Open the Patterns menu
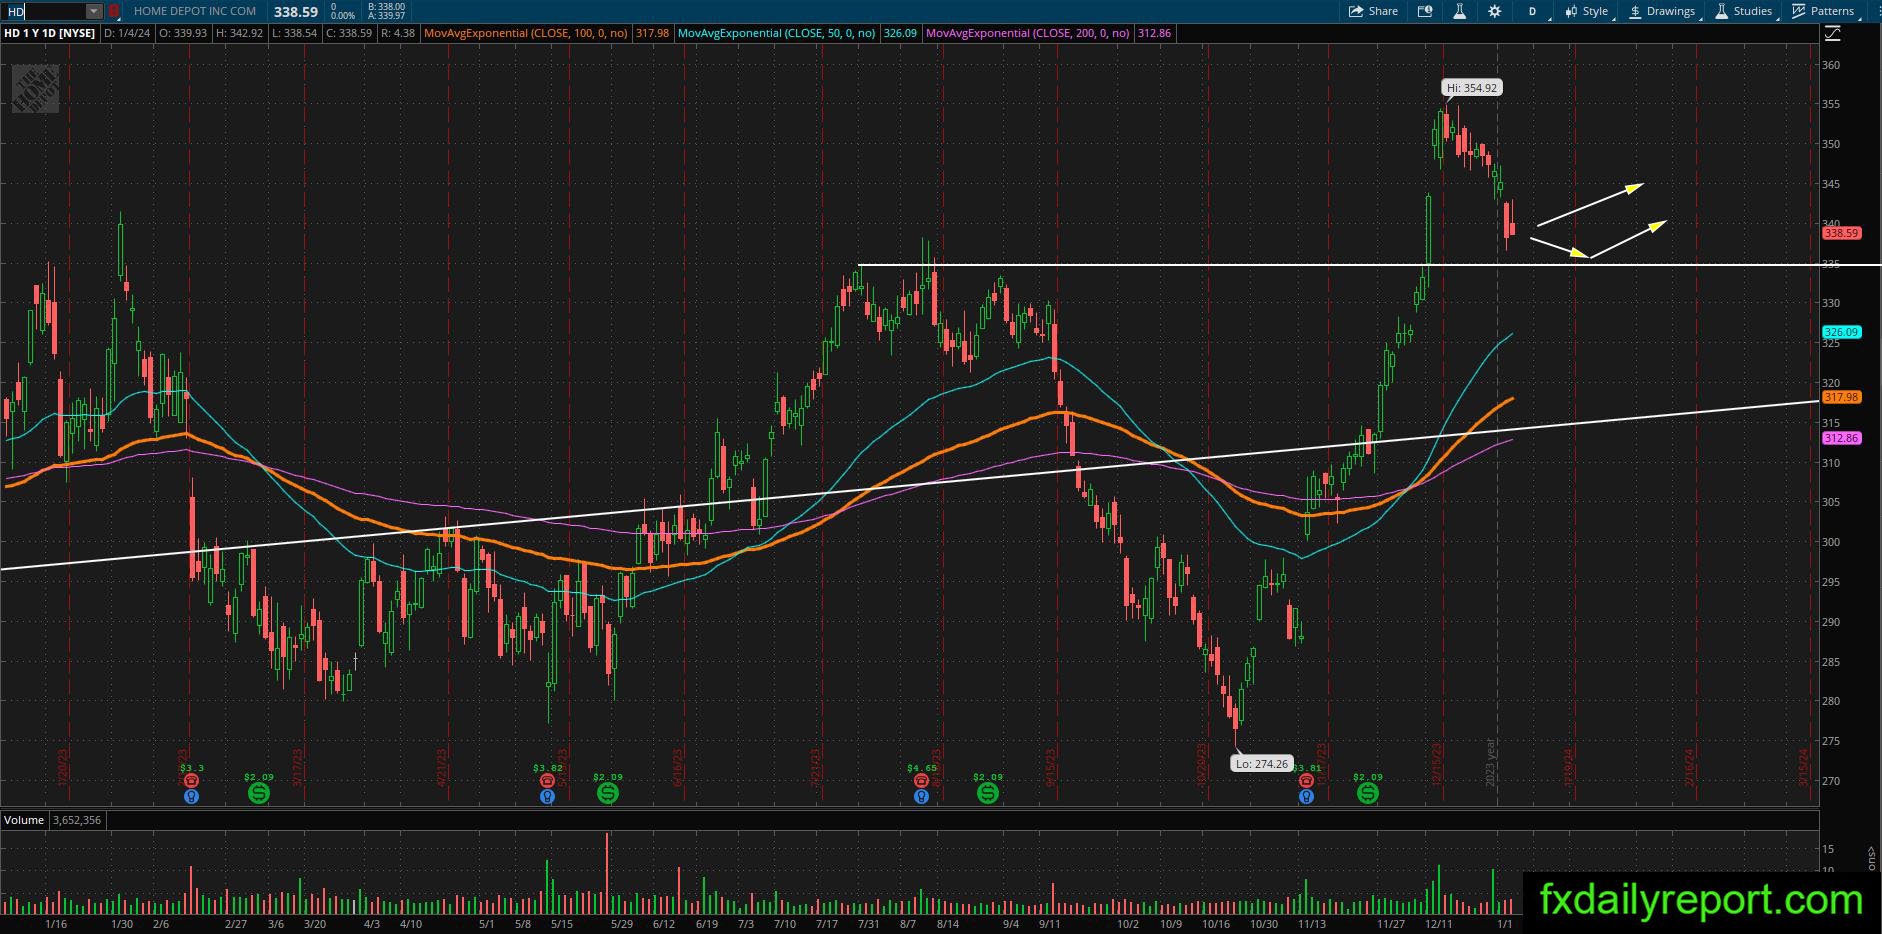The width and height of the screenshot is (1882, 934). (1824, 11)
